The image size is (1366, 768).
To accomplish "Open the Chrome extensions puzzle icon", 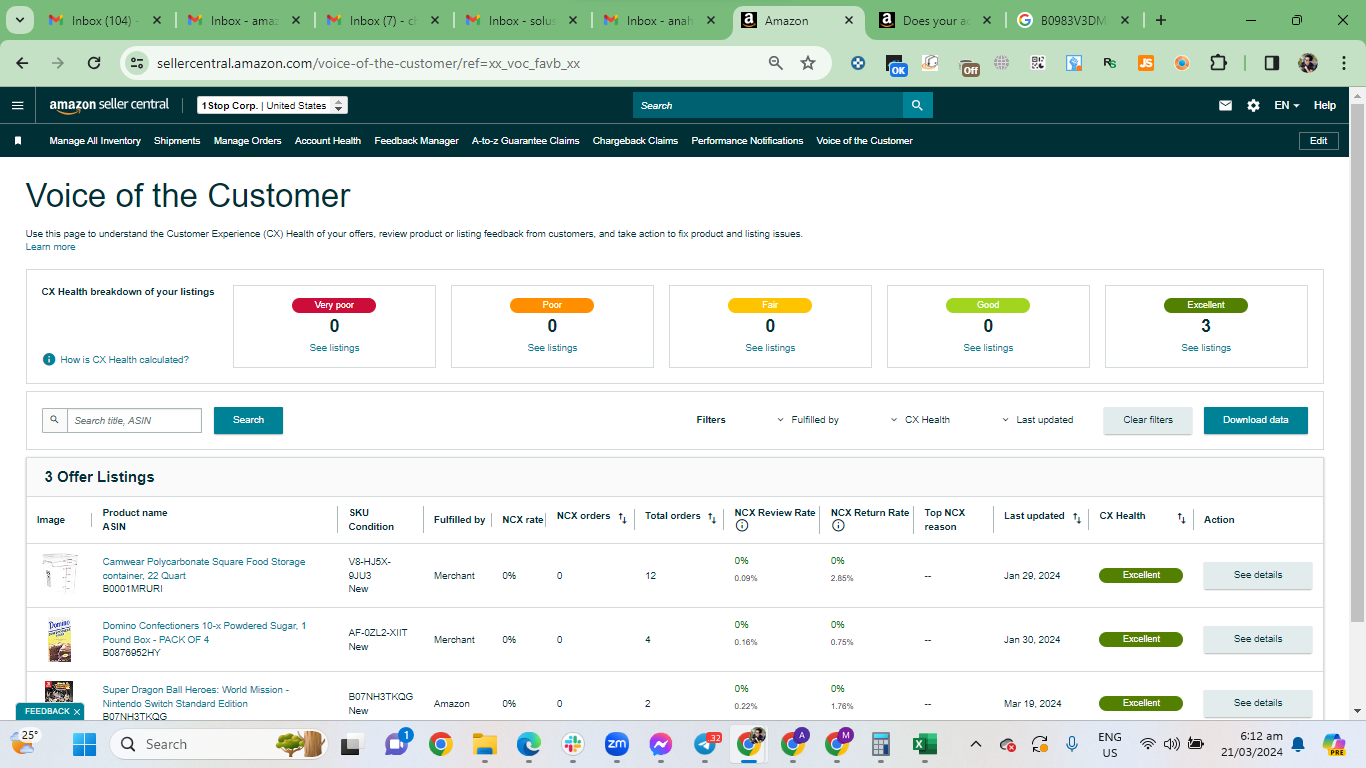I will [x=1218, y=63].
